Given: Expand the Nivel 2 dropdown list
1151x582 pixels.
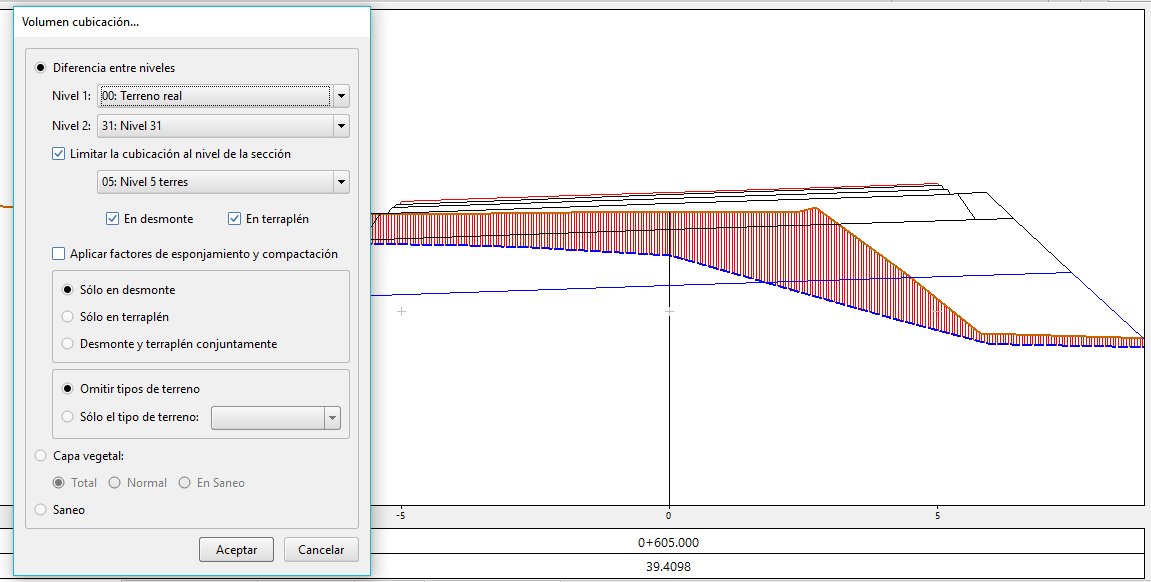Looking at the screenshot, I should (341, 126).
